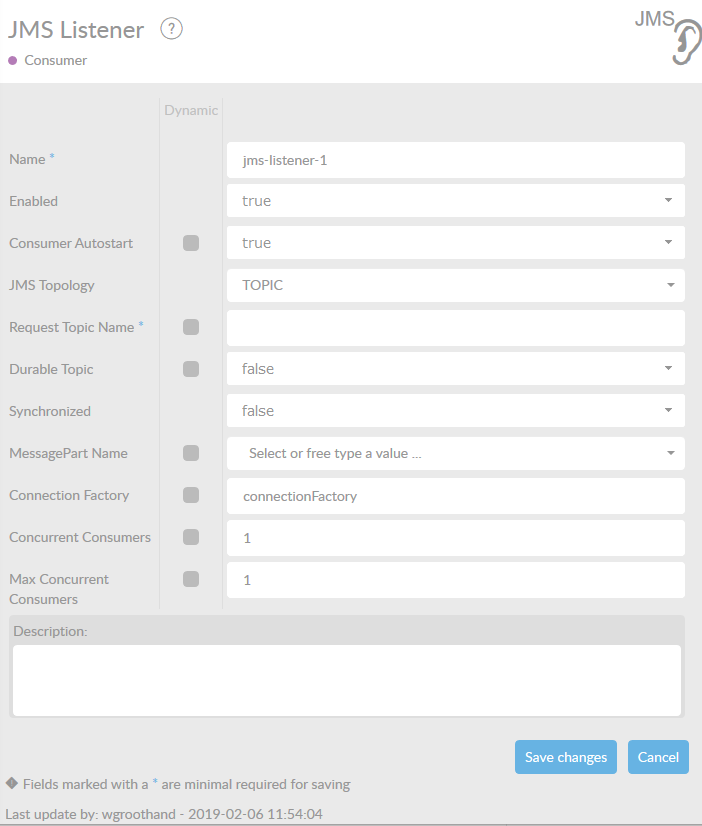Click the Name input field
This screenshot has width=702, height=826.
click(x=455, y=159)
